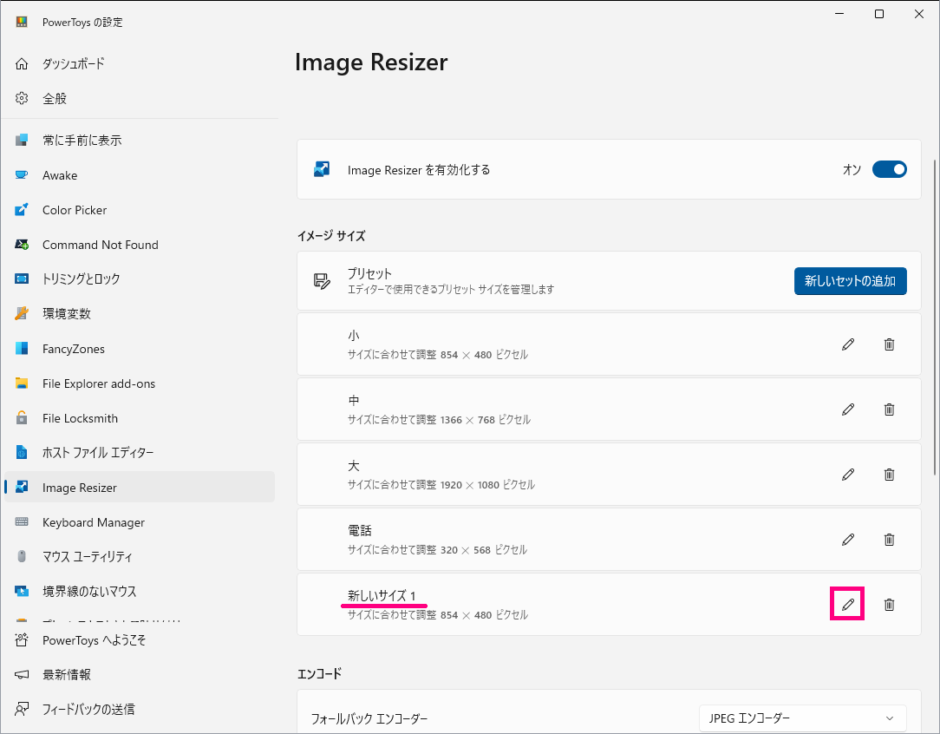Open マウス ユーティリティ page

tap(139, 556)
